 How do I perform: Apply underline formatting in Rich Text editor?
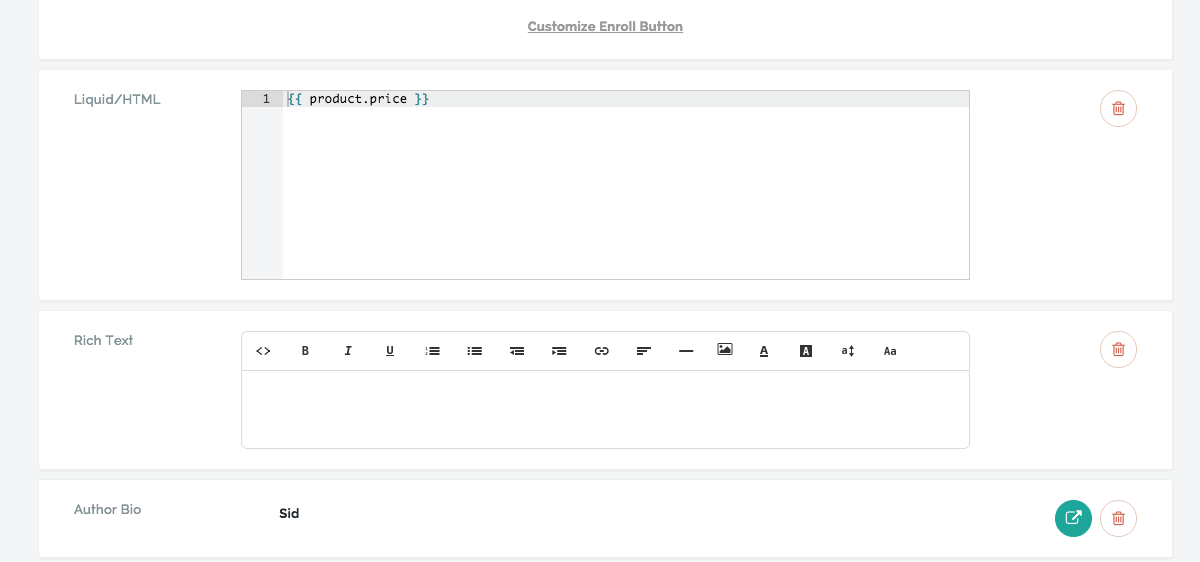coord(390,351)
